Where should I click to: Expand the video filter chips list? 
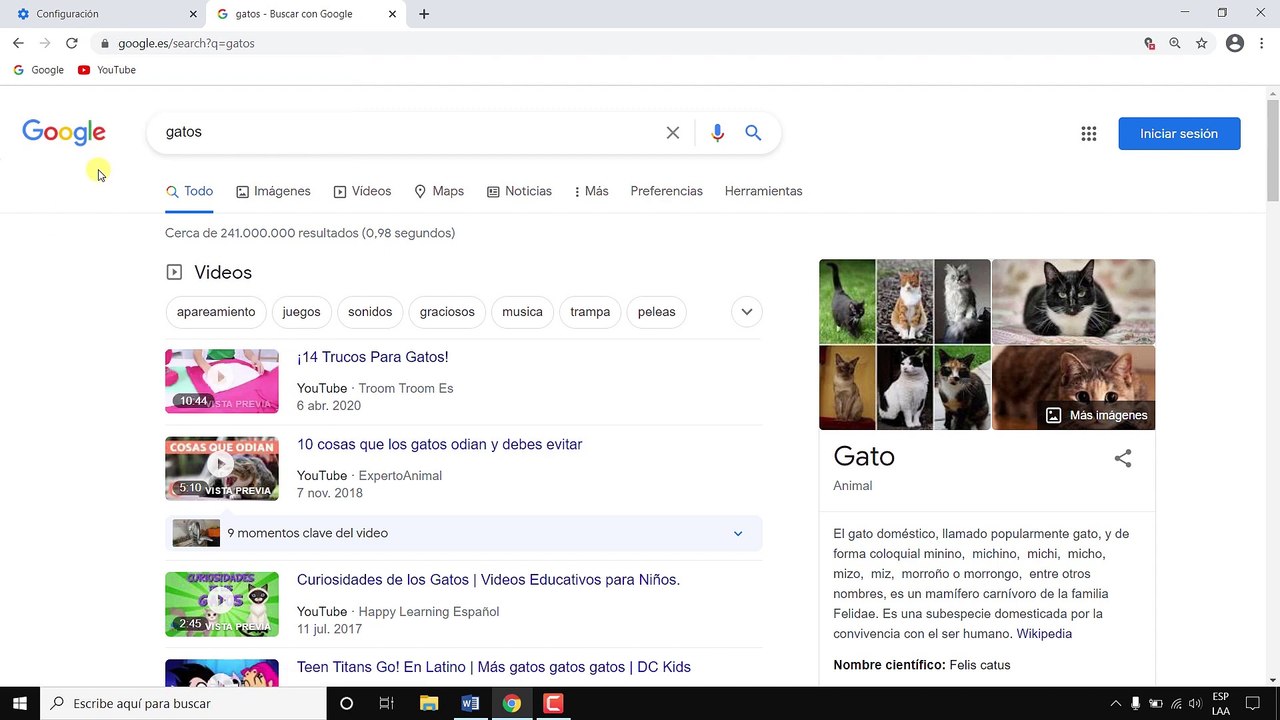[x=746, y=312]
